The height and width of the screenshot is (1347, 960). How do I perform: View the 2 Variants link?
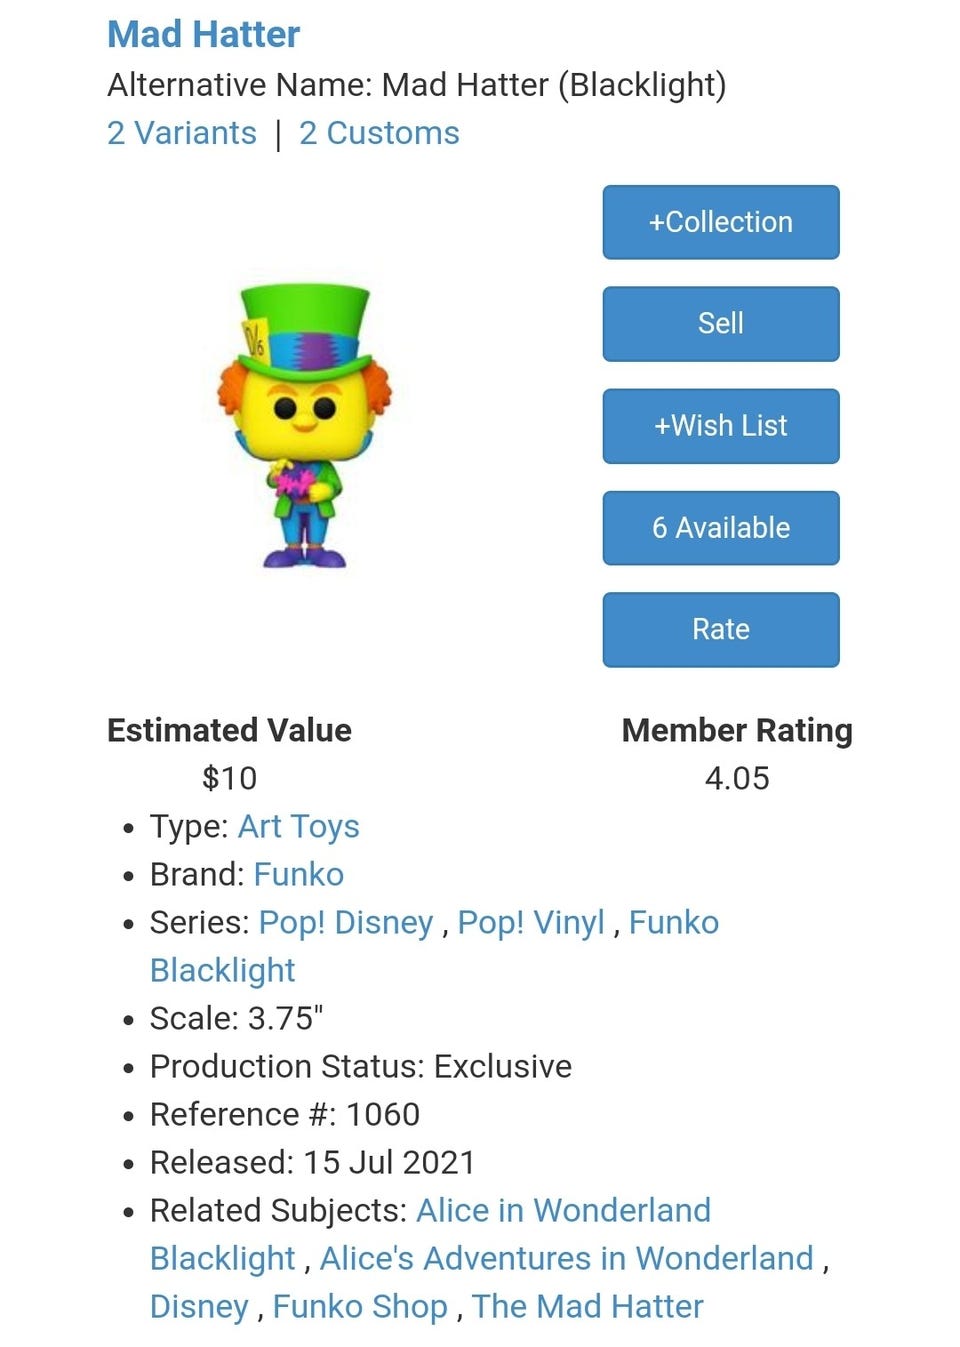click(x=181, y=133)
